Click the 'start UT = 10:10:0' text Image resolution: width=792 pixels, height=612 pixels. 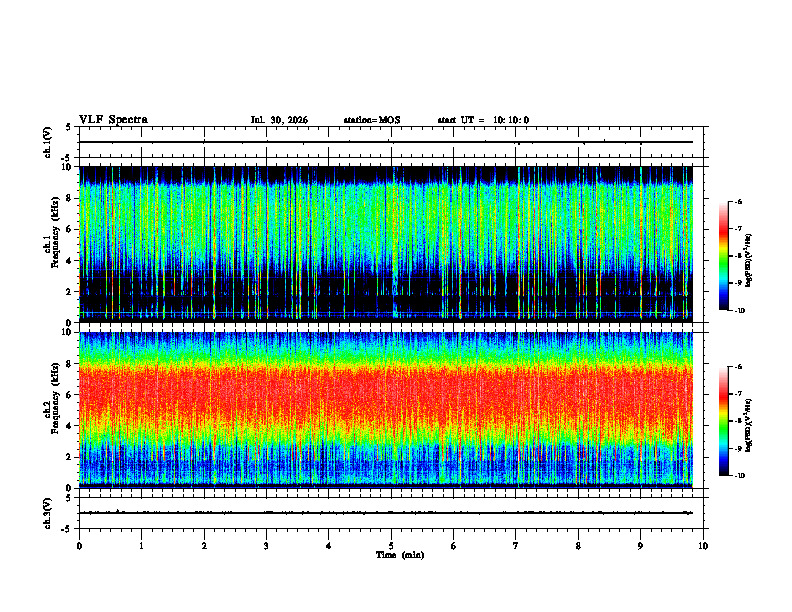(483, 120)
